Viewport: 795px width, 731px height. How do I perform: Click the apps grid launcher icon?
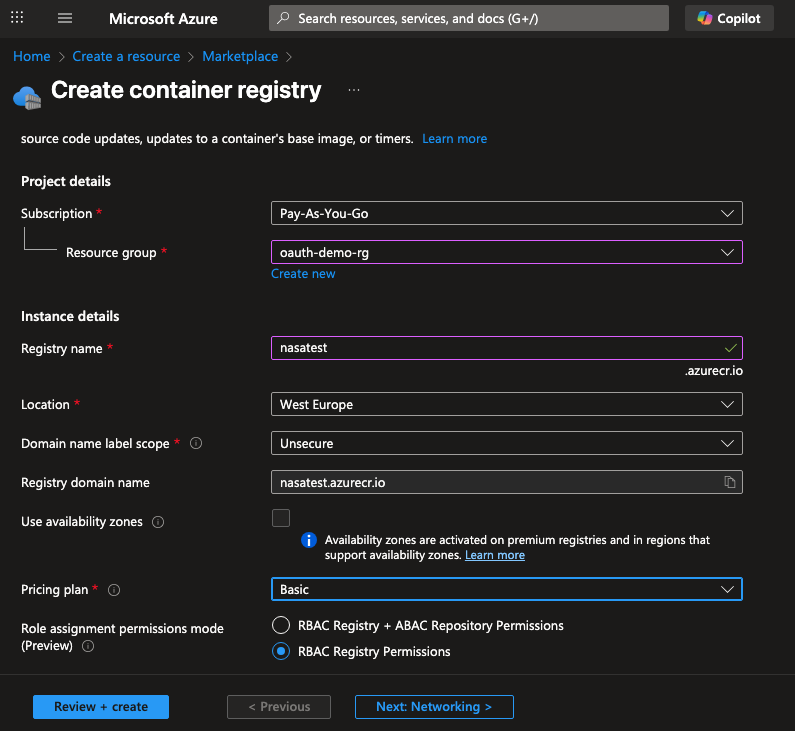pyautogui.click(x=19, y=18)
